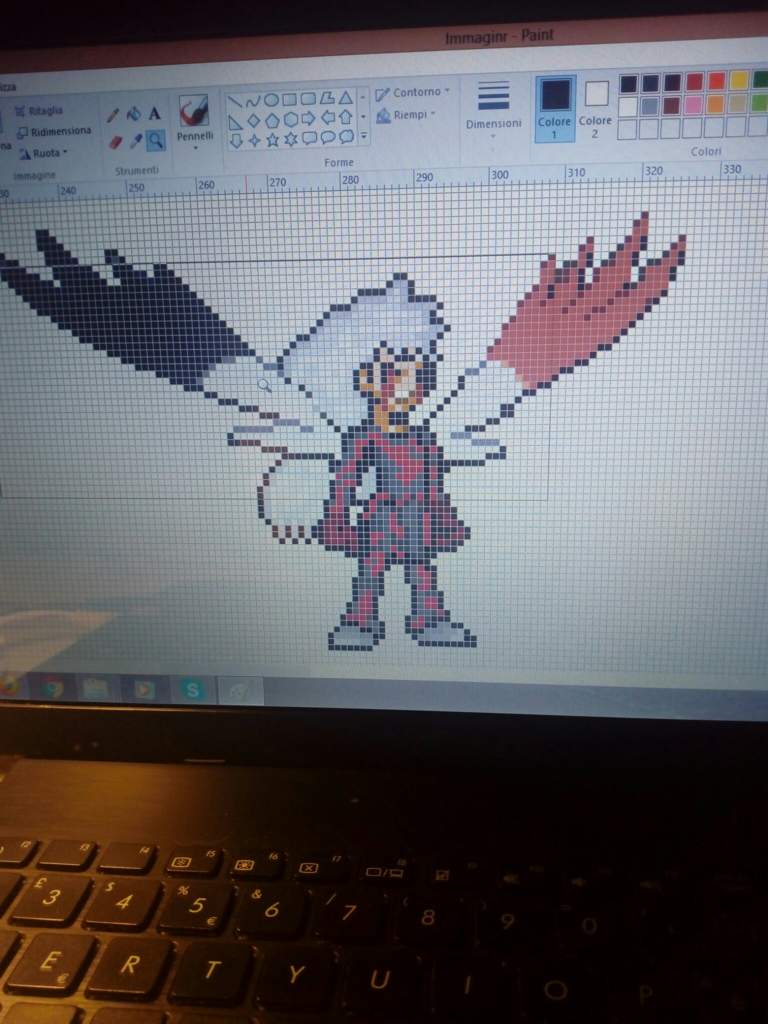Pick the cloud callout shape
The height and width of the screenshot is (1024, 768).
tap(346, 136)
